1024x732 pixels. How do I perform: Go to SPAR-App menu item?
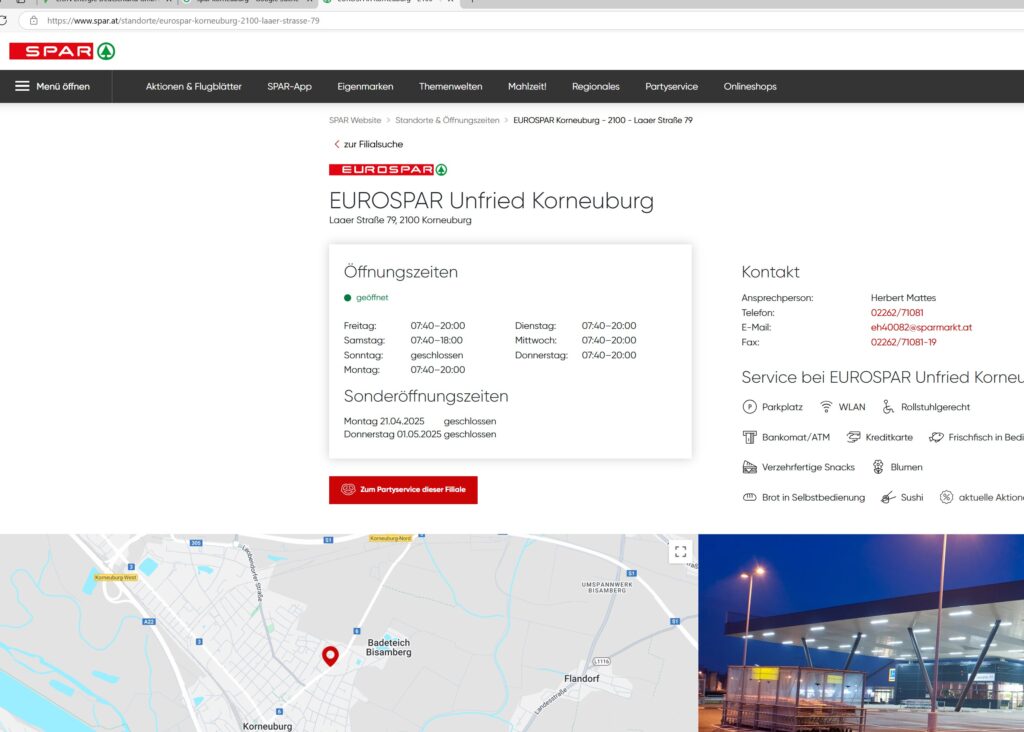point(289,86)
